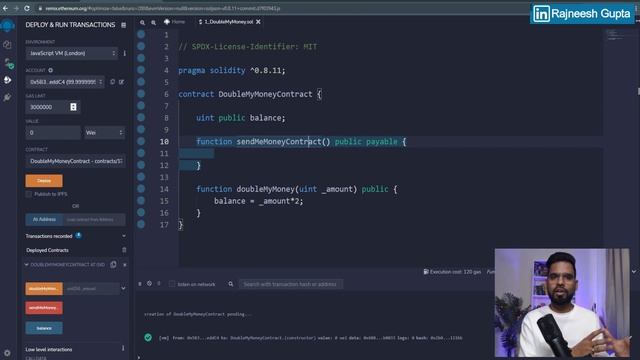Toggle terminal panel collapse icon
Viewport: 640px width, 360px height.
pyautogui.click(x=140, y=284)
